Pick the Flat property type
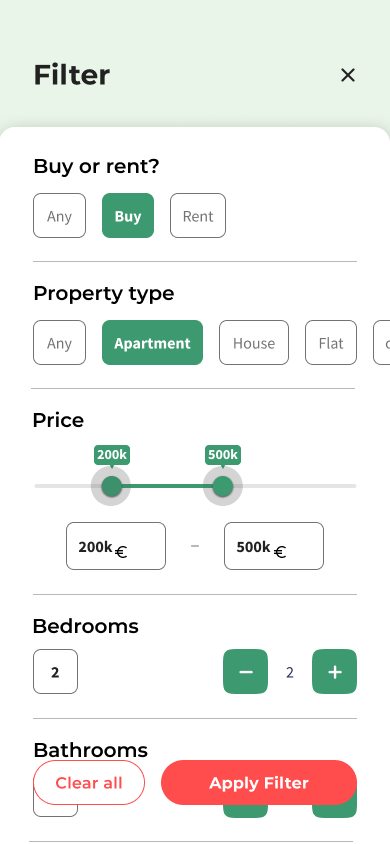Viewport: 390px width, 844px height. (x=331, y=342)
